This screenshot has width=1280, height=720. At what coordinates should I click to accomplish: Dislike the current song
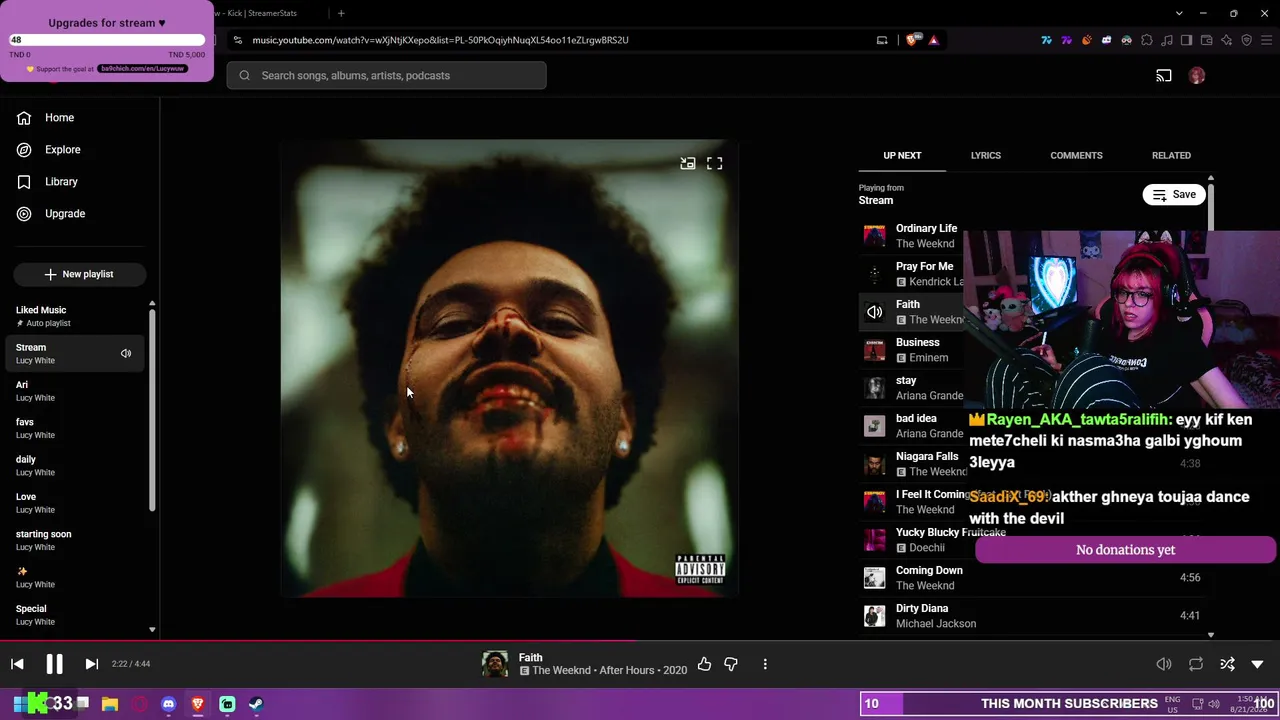[x=731, y=664]
